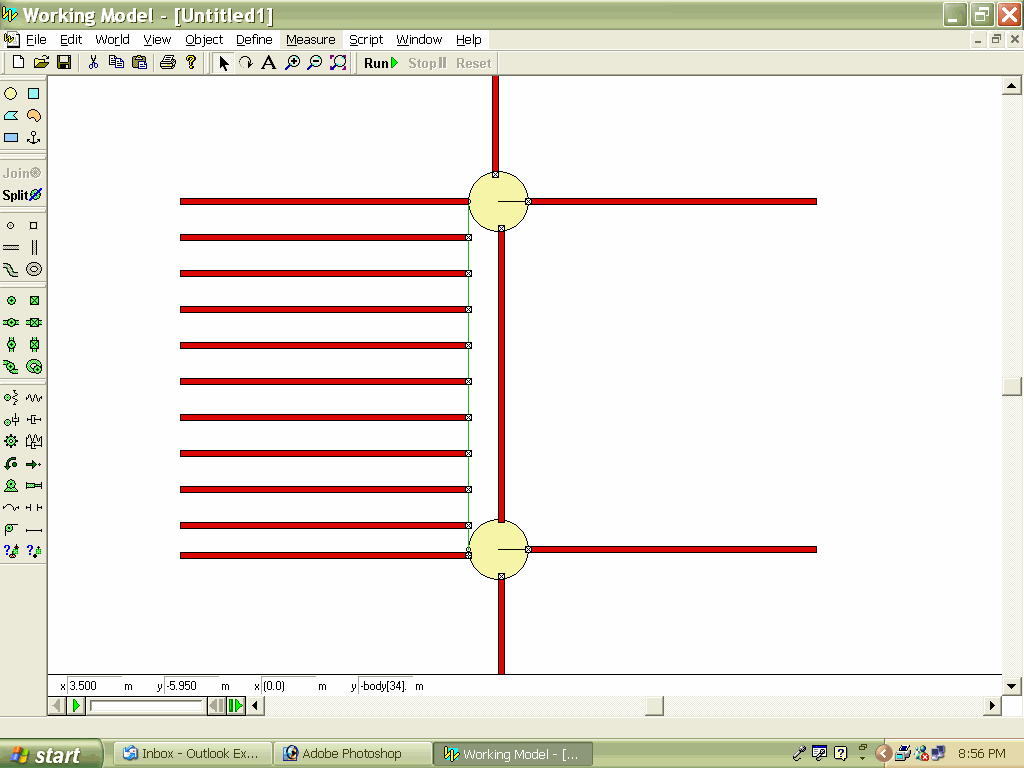Step forward one frame
1024x768 pixels.
236,706
